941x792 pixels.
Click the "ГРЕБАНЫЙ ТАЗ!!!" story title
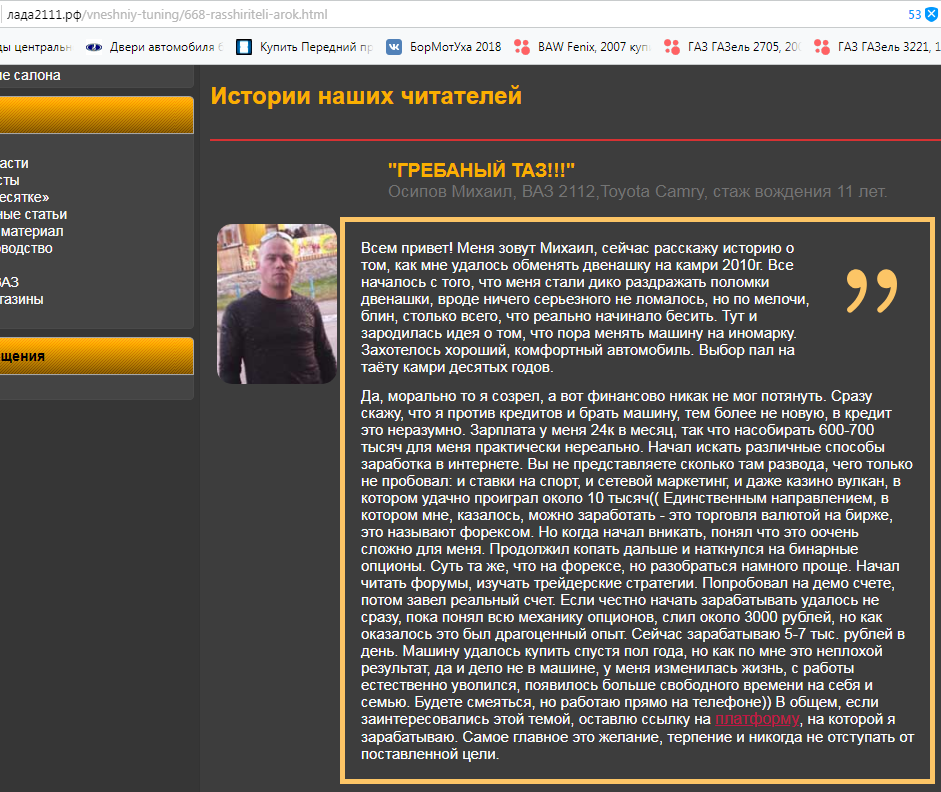(x=481, y=170)
